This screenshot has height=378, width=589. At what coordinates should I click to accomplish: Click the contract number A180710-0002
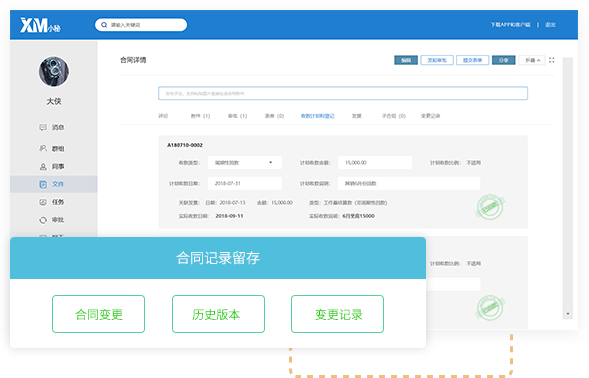(185, 145)
